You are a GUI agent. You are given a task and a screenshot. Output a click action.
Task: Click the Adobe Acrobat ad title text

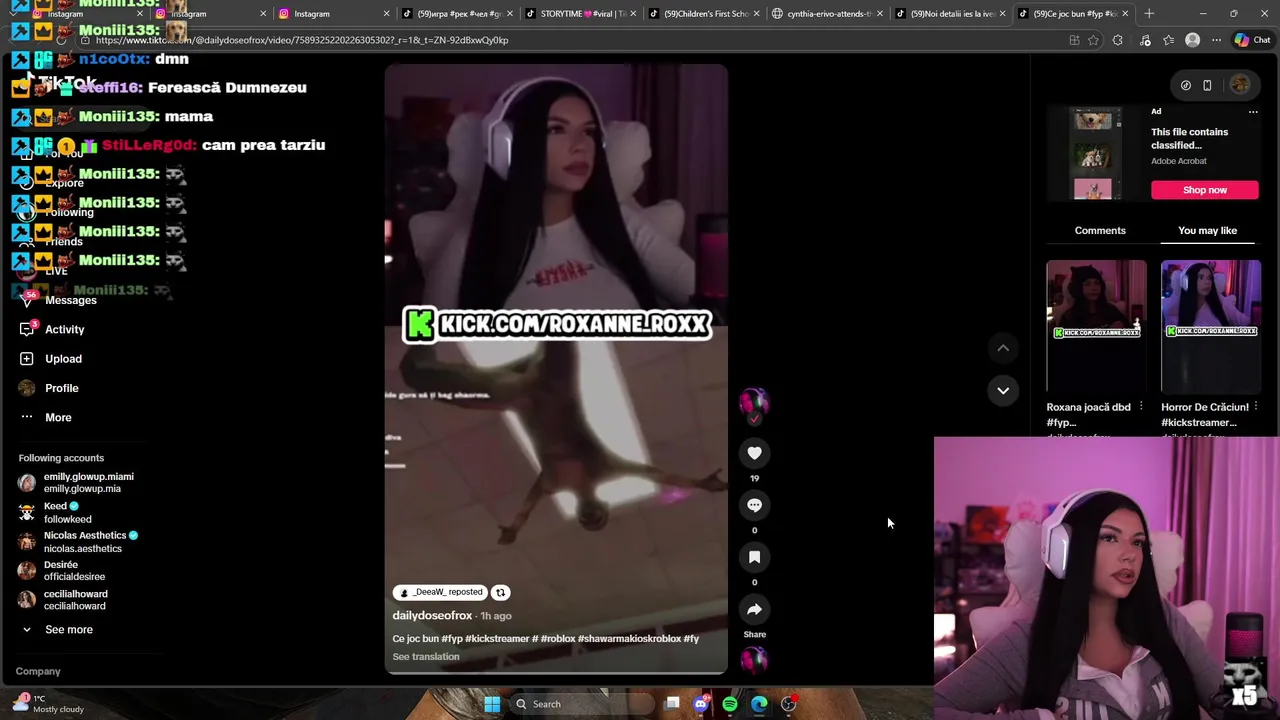point(1178,161)
